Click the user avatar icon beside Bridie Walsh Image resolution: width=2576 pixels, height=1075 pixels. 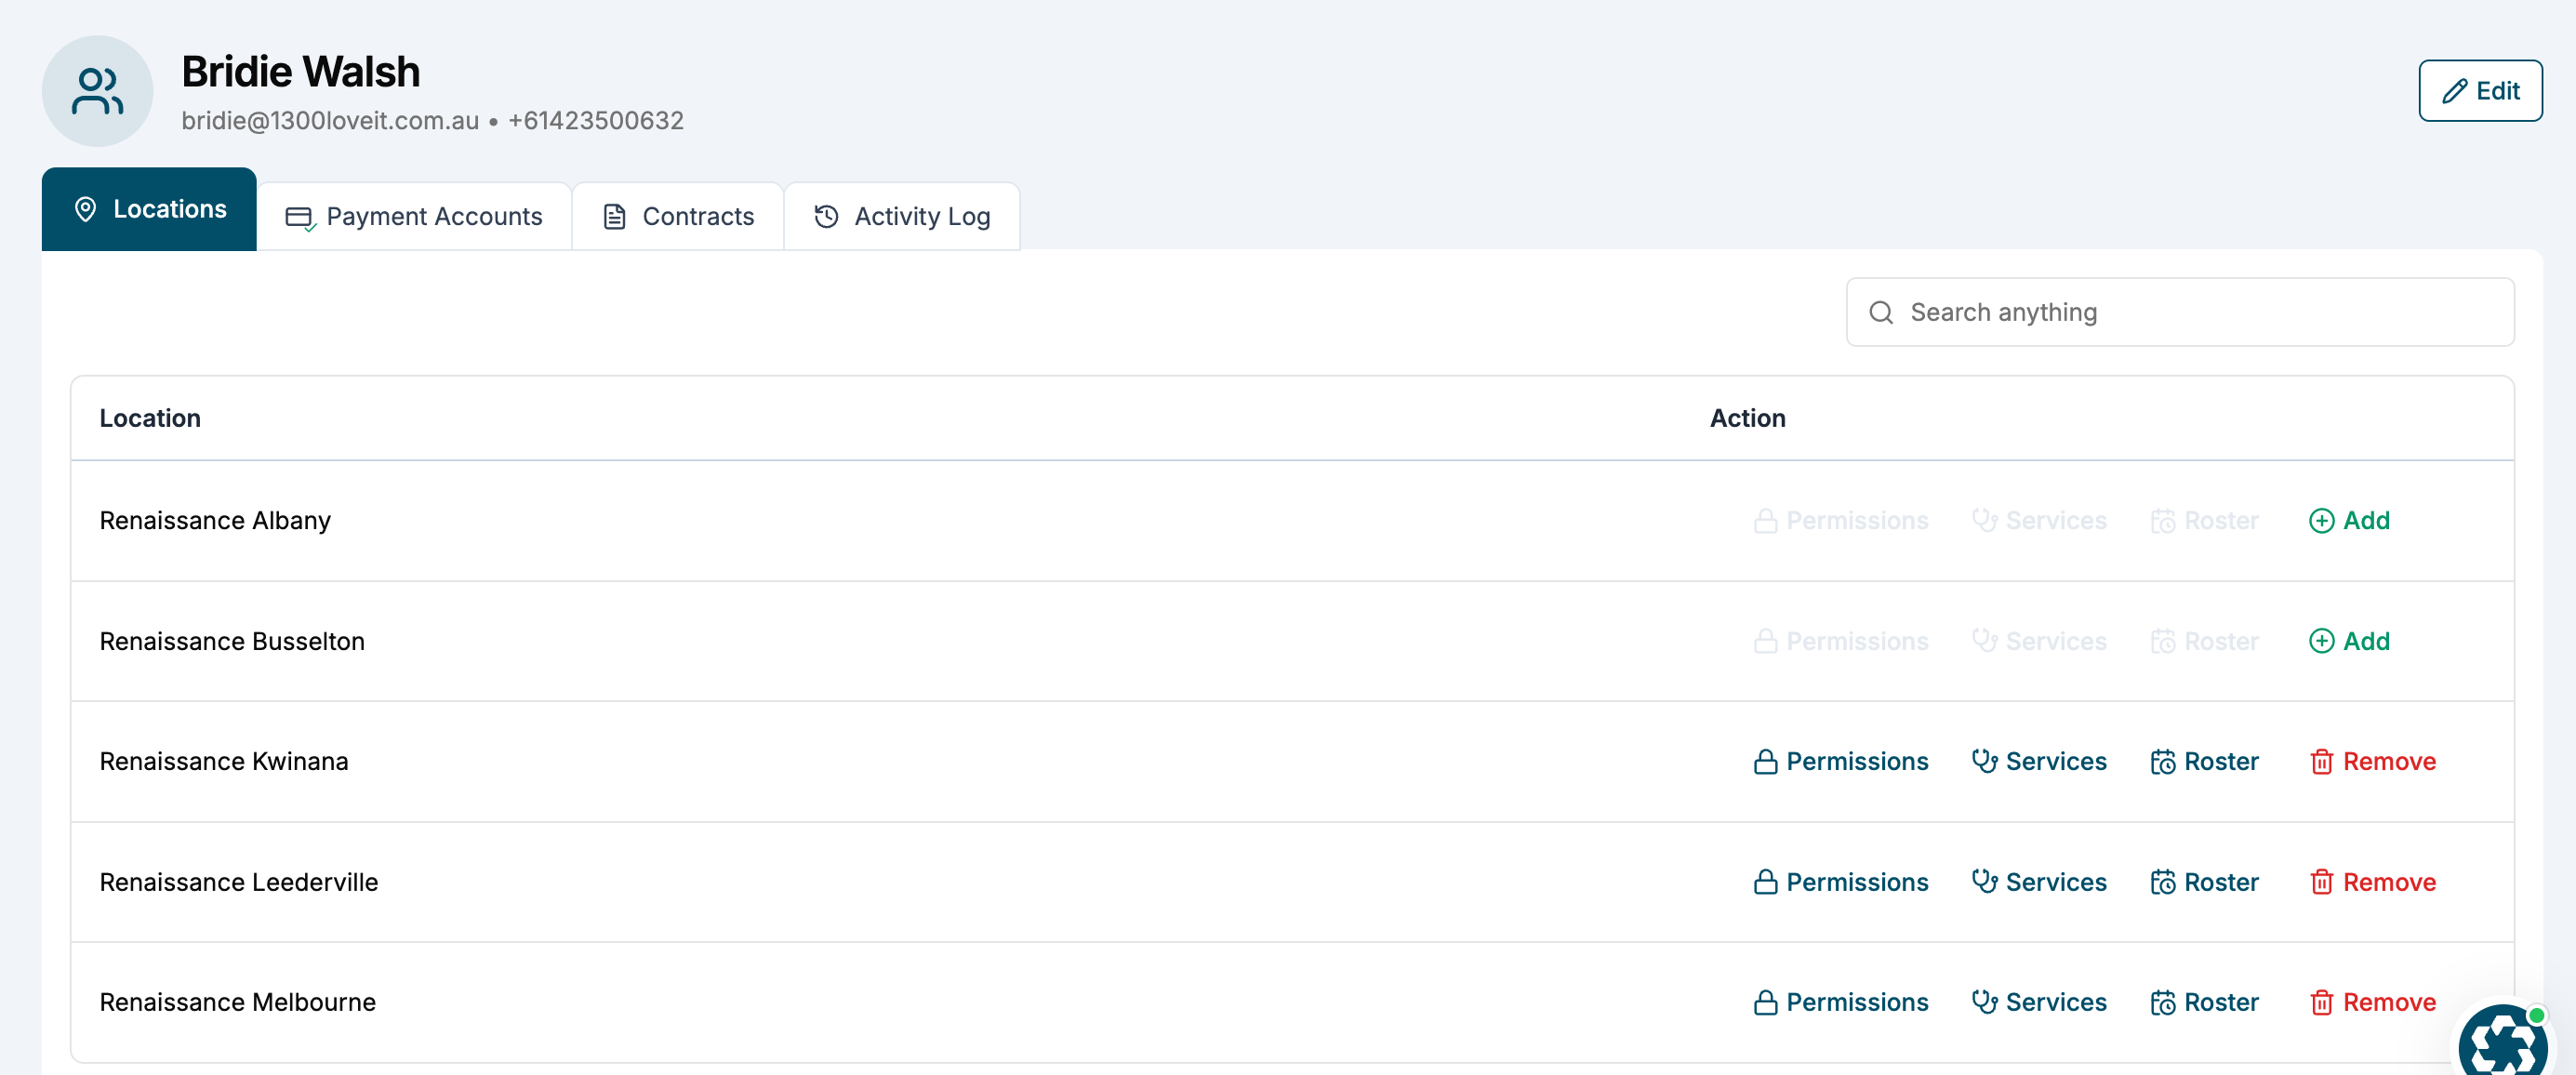pos(97,91)
